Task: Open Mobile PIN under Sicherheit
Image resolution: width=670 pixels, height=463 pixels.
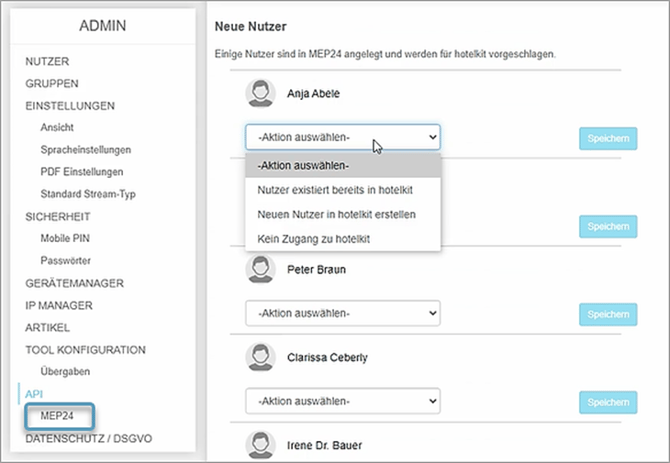Action: point(65,238)
